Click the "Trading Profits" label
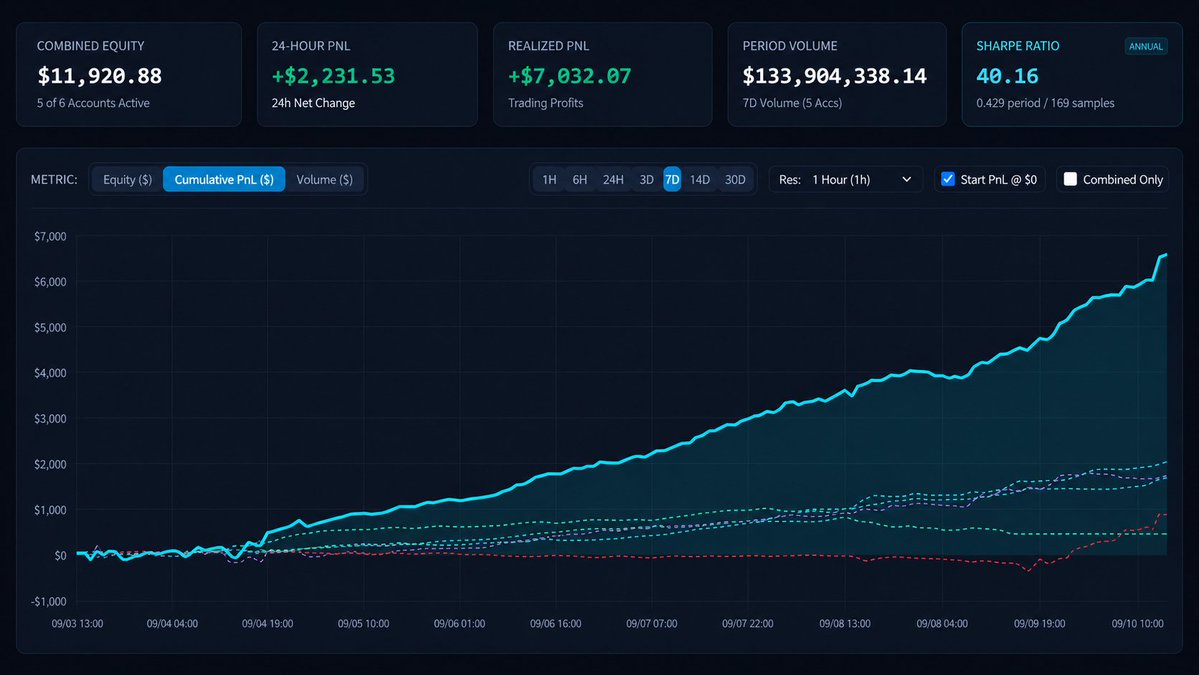Image resolution: width=1199 pixels, height=675 pixels. 545,103
